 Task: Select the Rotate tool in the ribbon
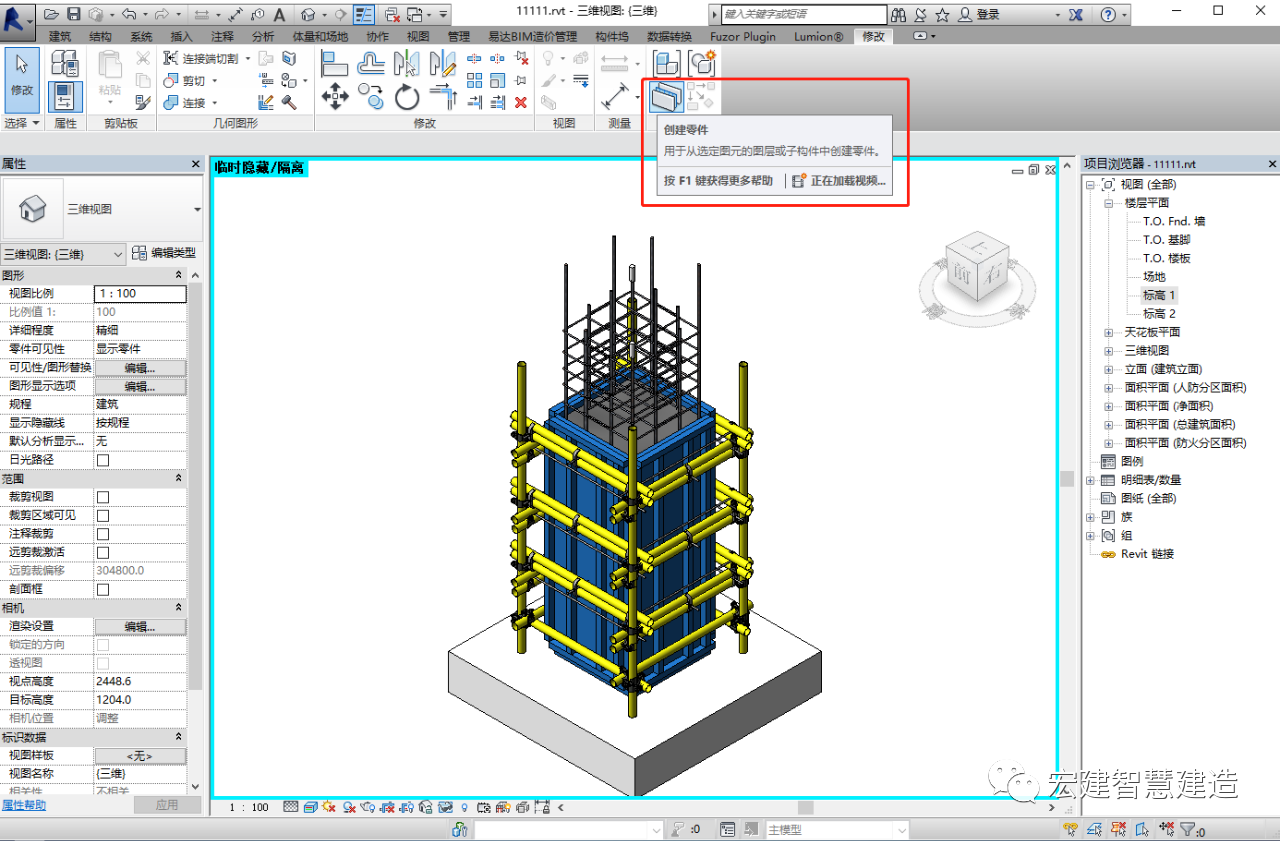pyautogui.click(x=406, y=97)
